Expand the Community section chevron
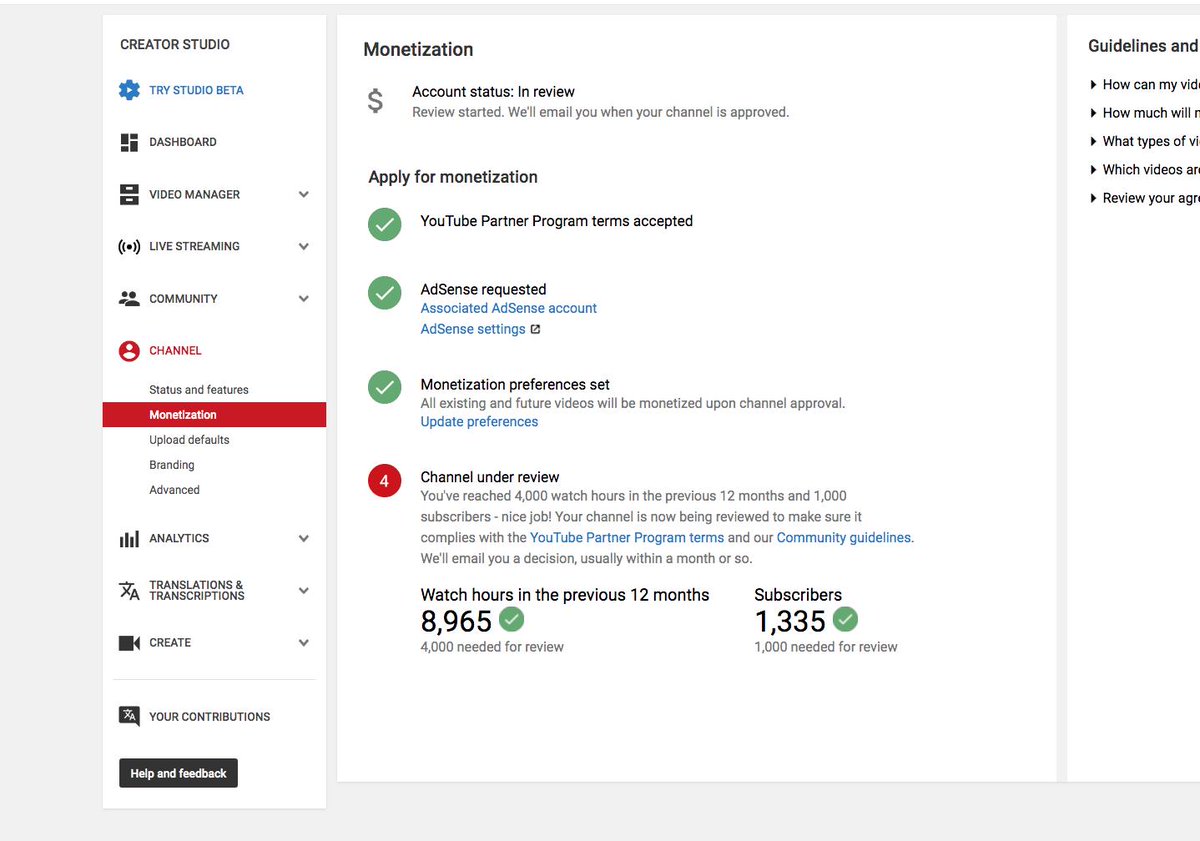Image resolution: width=1200 pixels, height=841 pixels. click(304, 298)
